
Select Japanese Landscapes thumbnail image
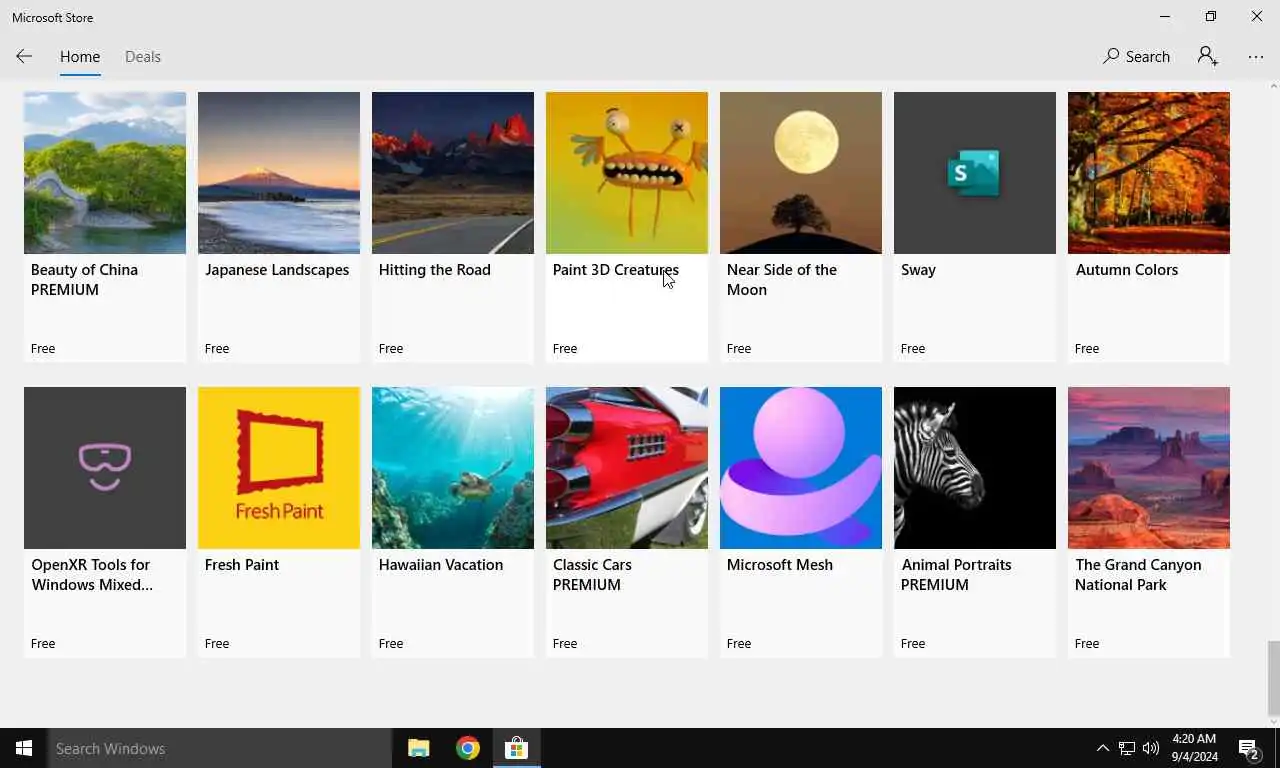279,173
